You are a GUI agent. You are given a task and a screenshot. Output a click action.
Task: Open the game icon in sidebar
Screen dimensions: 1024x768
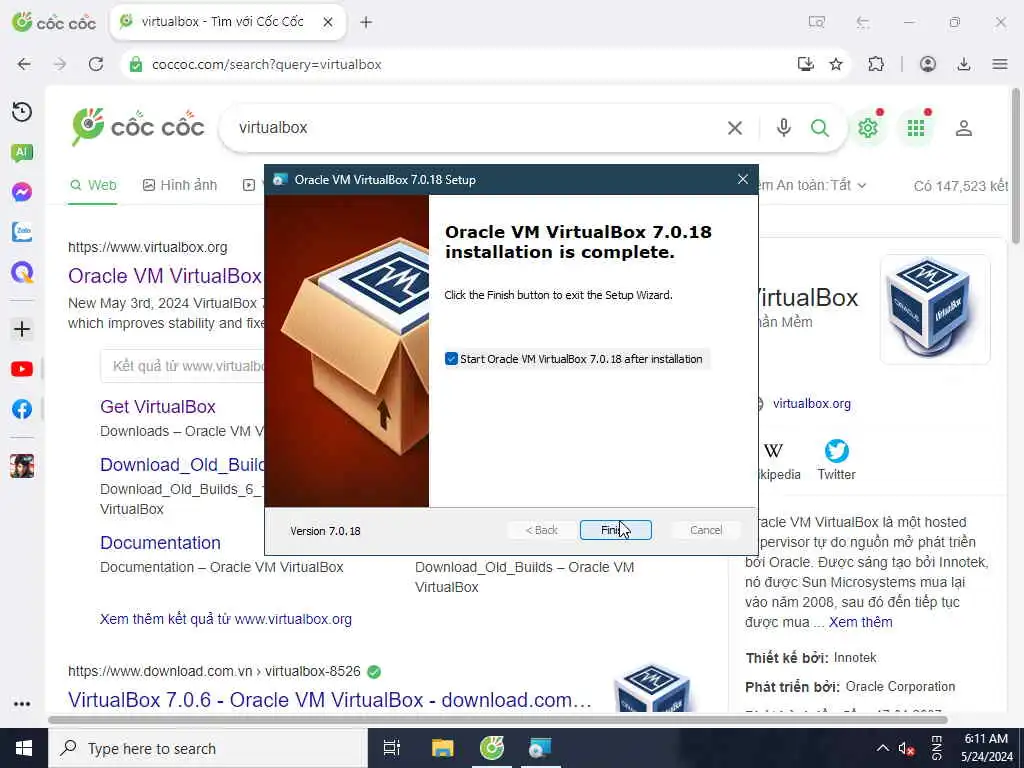22,466
